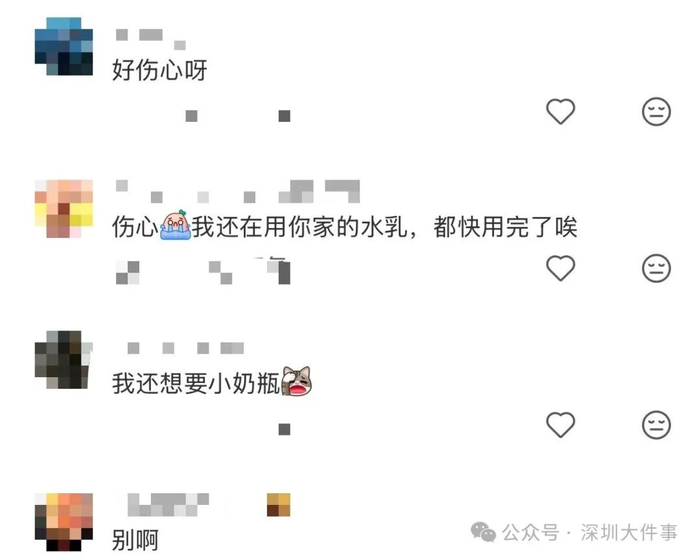Tap dislike face on "我还想要小奶瓶" comment

point(656,425)
